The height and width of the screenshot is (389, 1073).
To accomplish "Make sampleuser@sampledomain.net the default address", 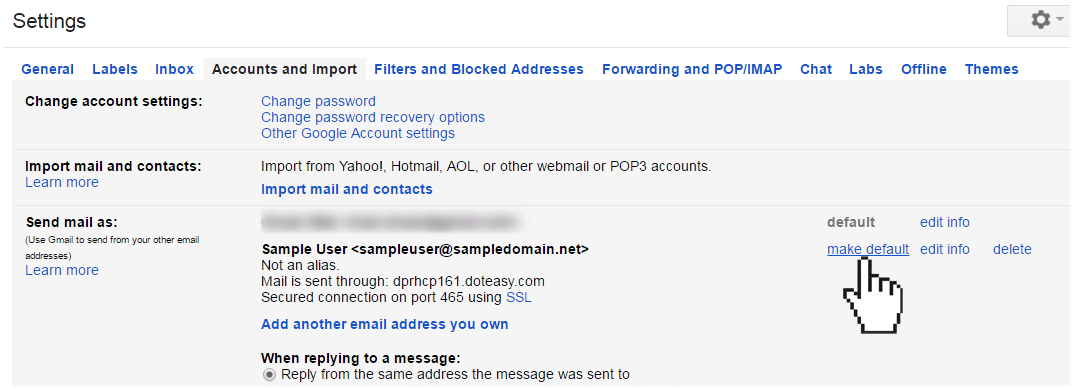I will pyautogui.click(x=868, y=249).
